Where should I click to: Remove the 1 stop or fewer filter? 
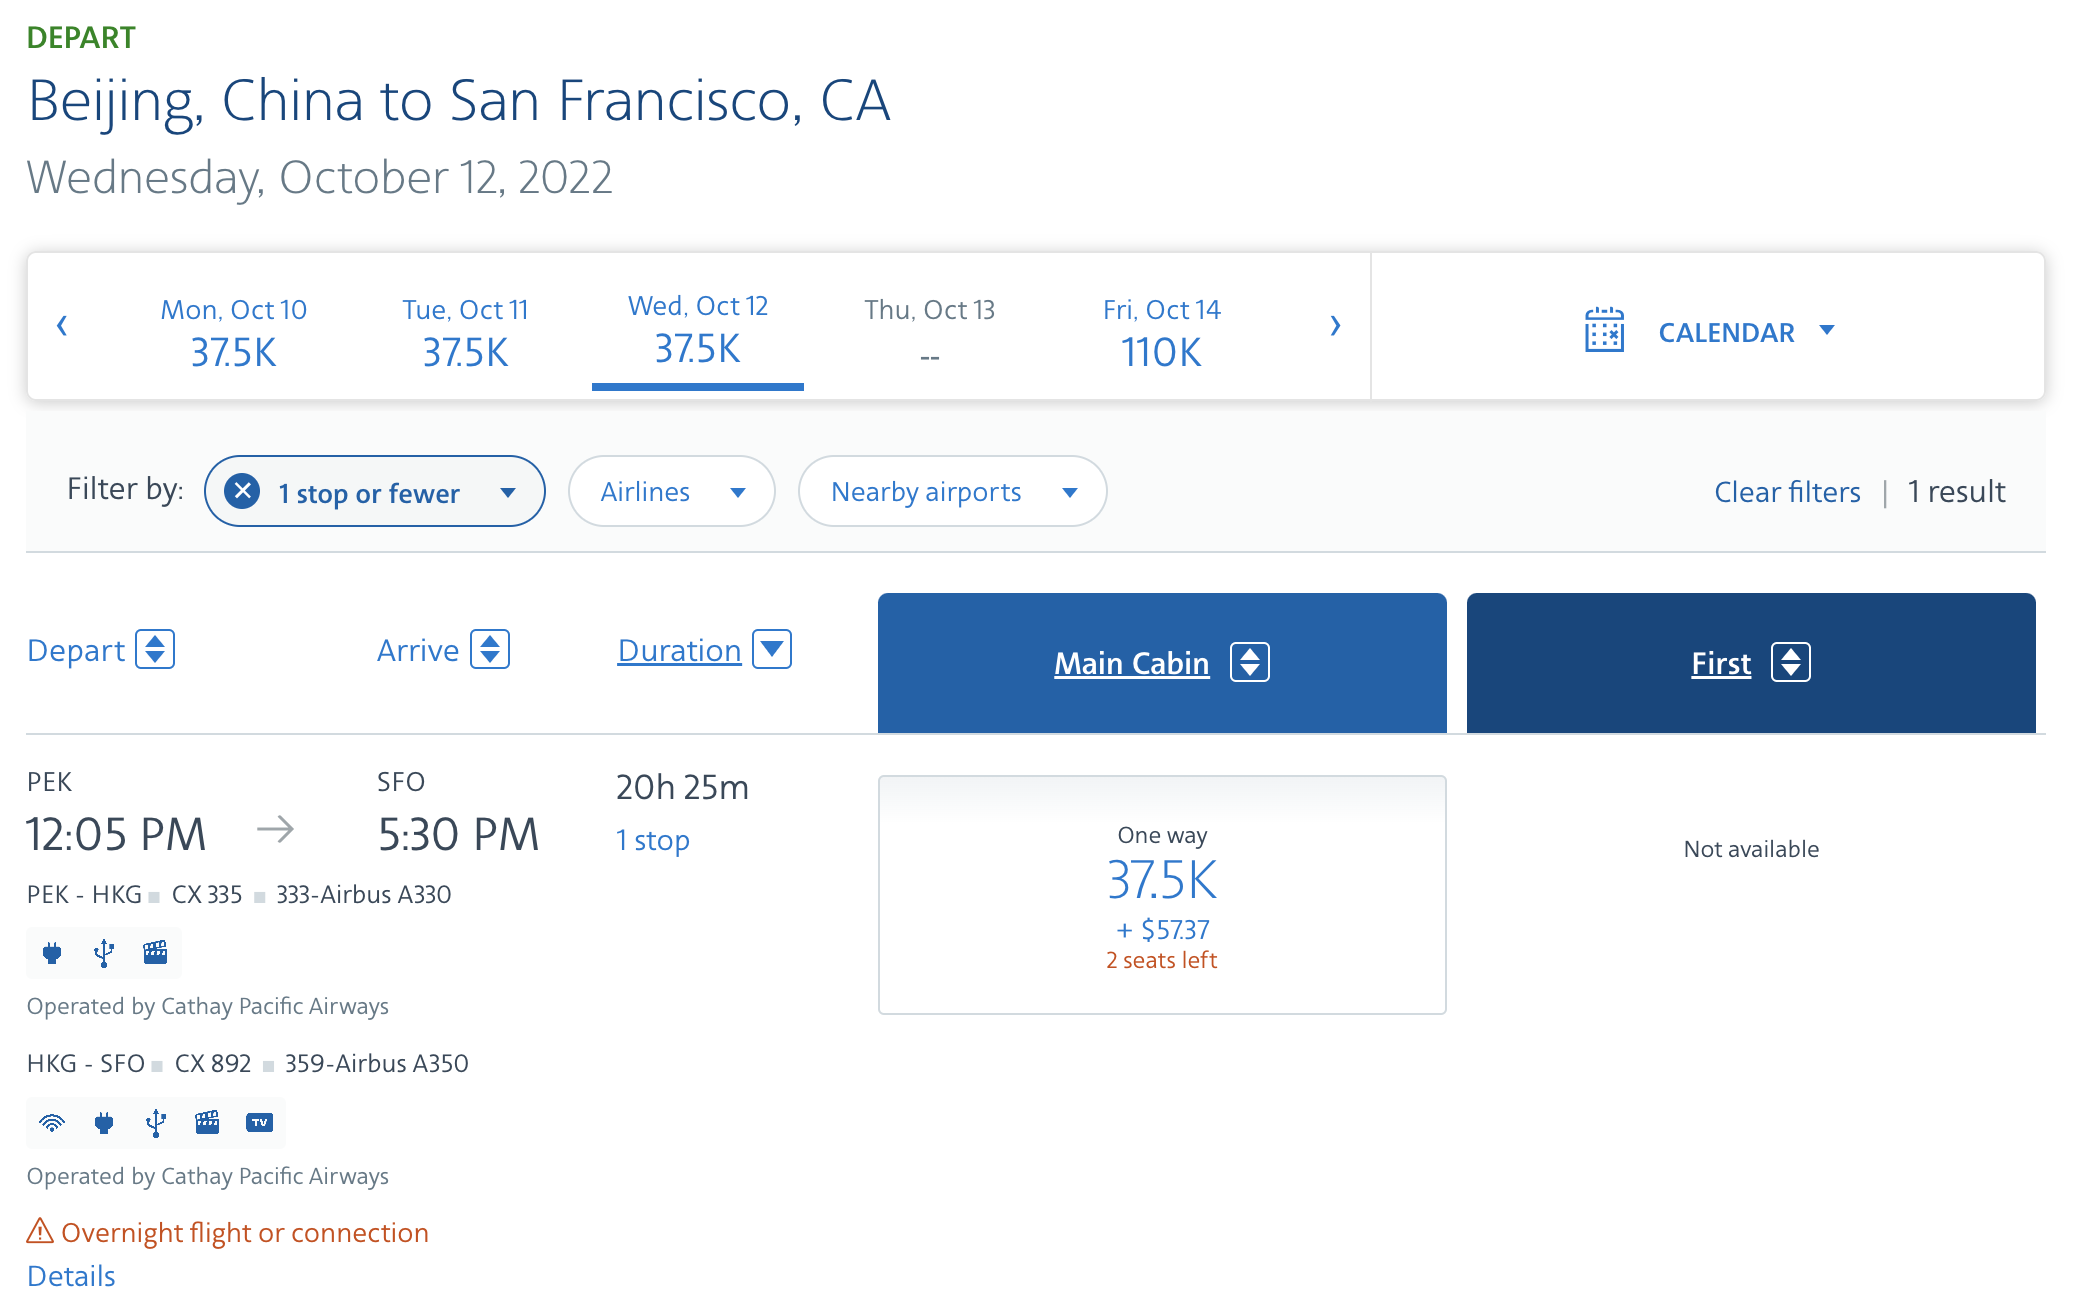click(x=242, y=491)
